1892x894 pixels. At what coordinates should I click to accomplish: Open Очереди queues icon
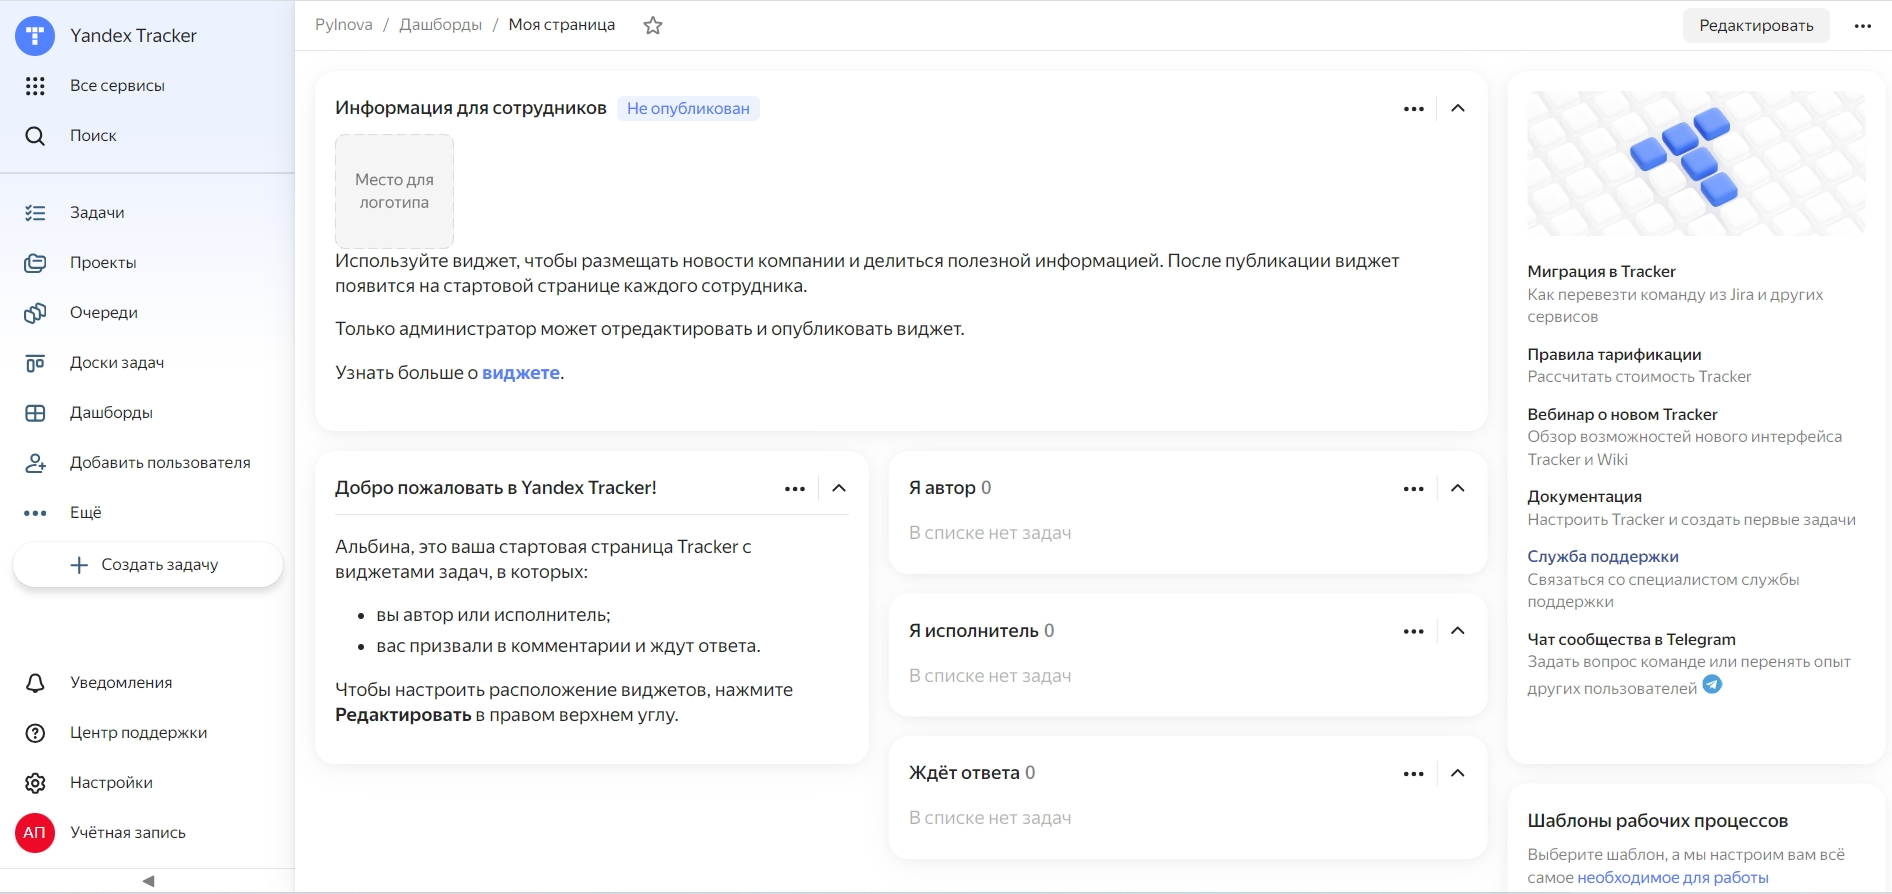click(35, 313)
